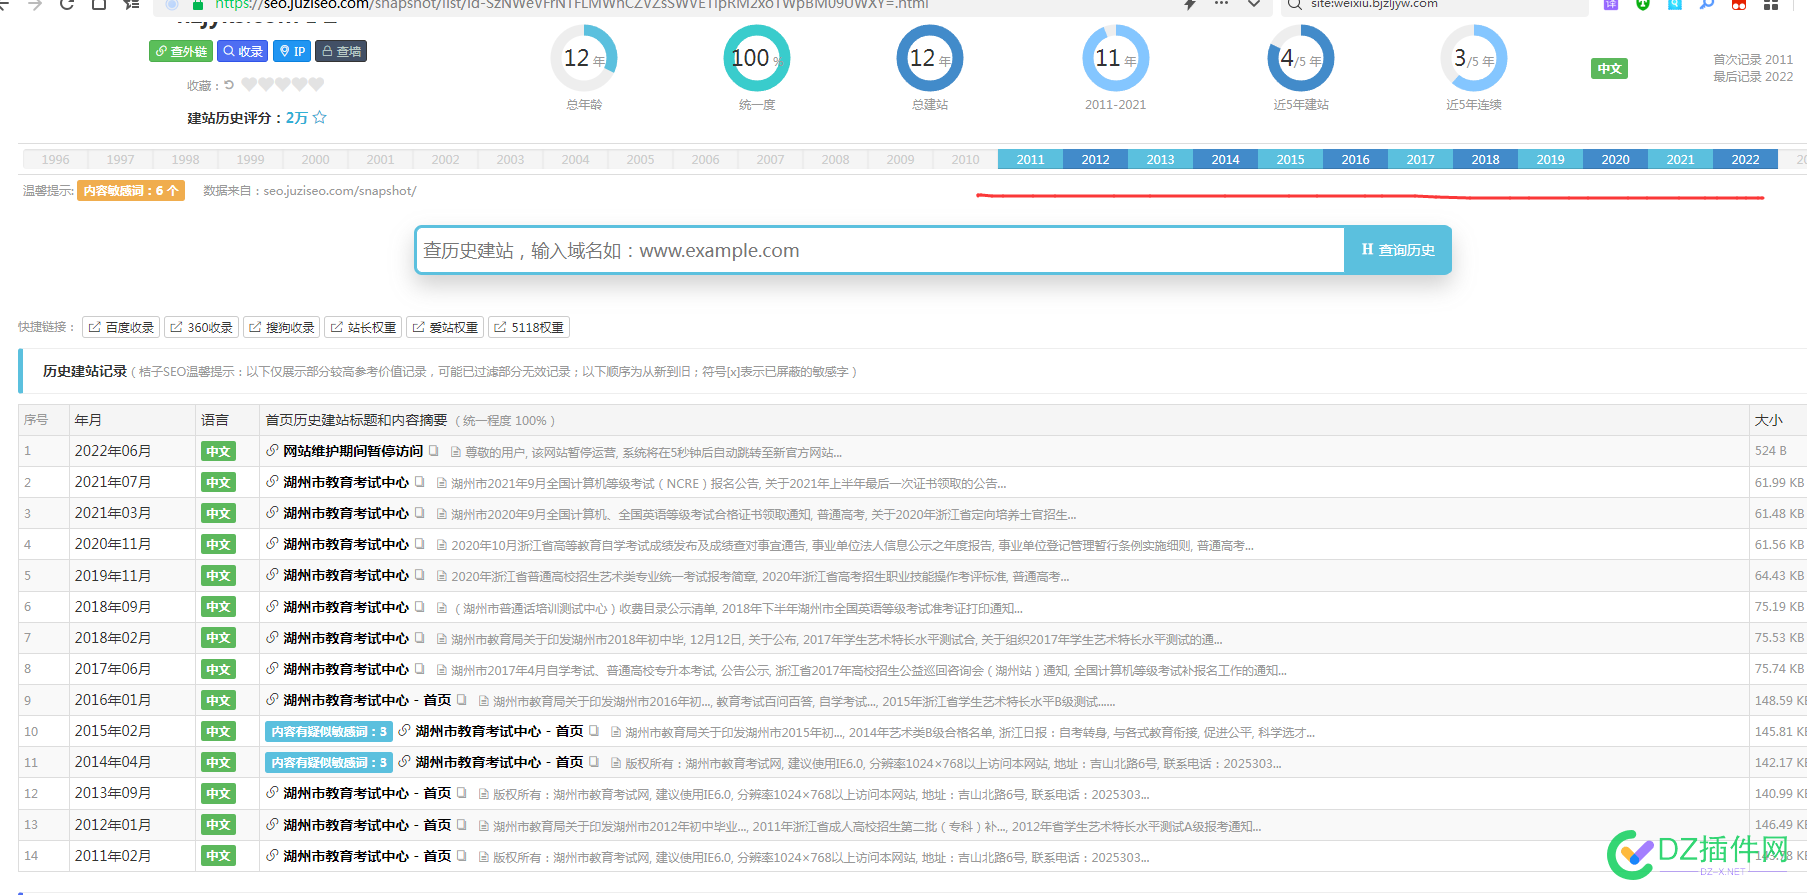The image size is (1807, 895).
Task: Click the 查外链 green button
Action: pyautogui.click(x=181, y=51)
